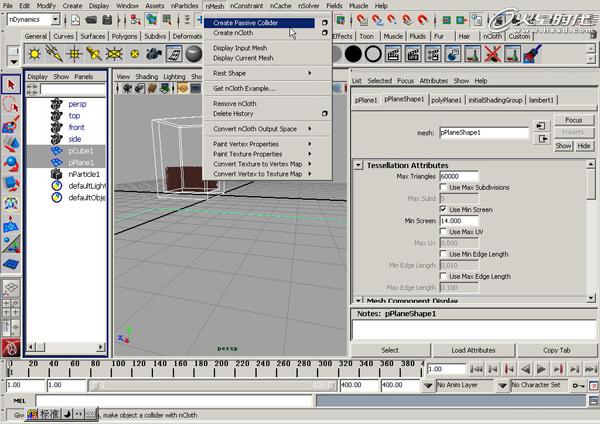Screen dimensions: 600x424
Task: Enable Use Max Subdivisions checkbox
Action: coord(443,187)
